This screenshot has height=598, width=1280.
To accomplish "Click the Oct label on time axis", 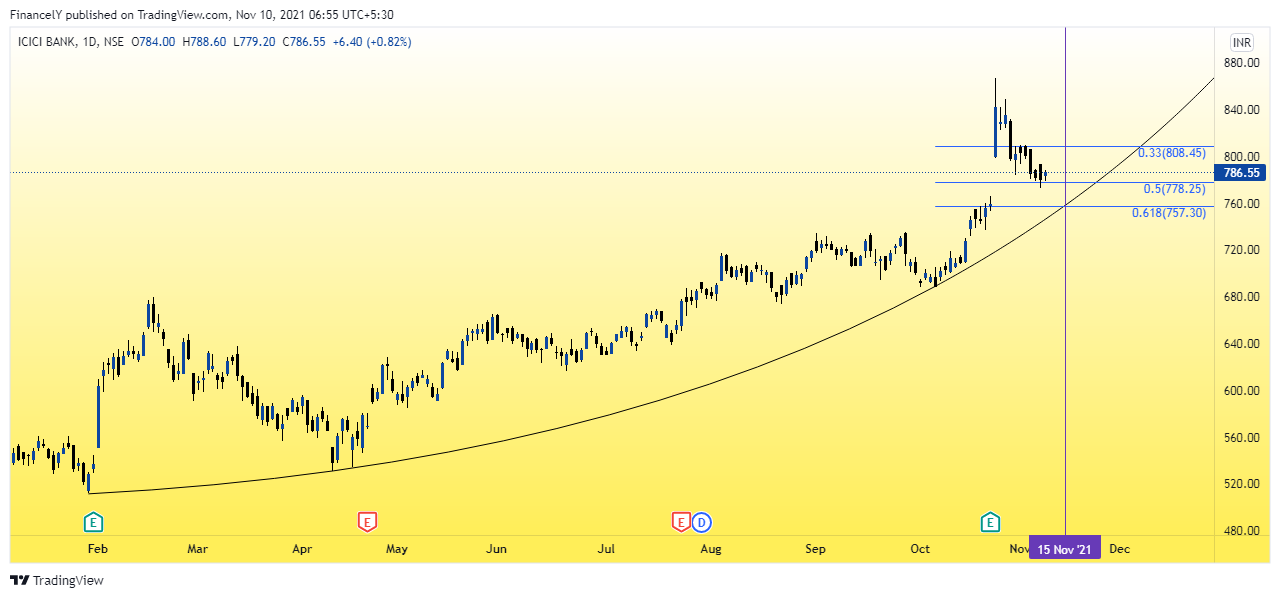I will pos(920,549).
